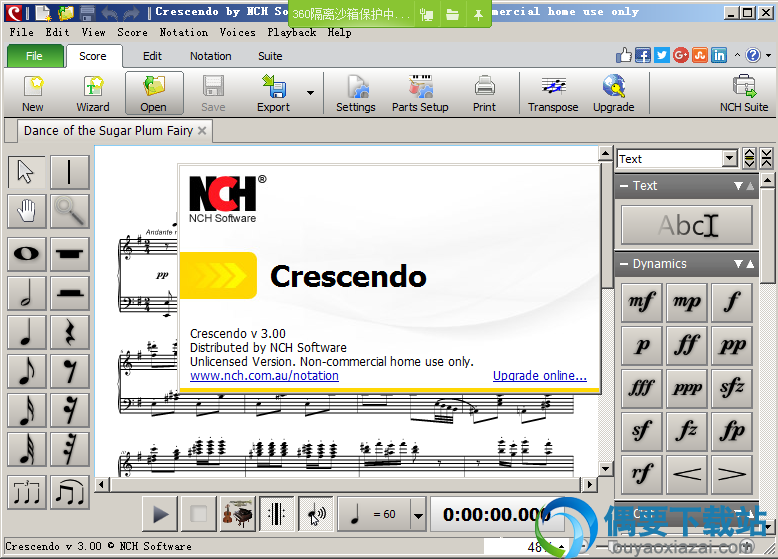
Task: Insert ppp dynamic marking
Action: pos(687,388)
